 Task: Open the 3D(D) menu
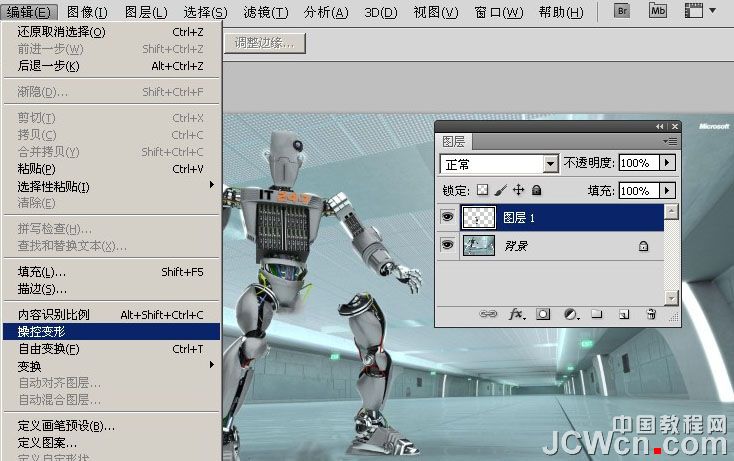pos(381,12)
